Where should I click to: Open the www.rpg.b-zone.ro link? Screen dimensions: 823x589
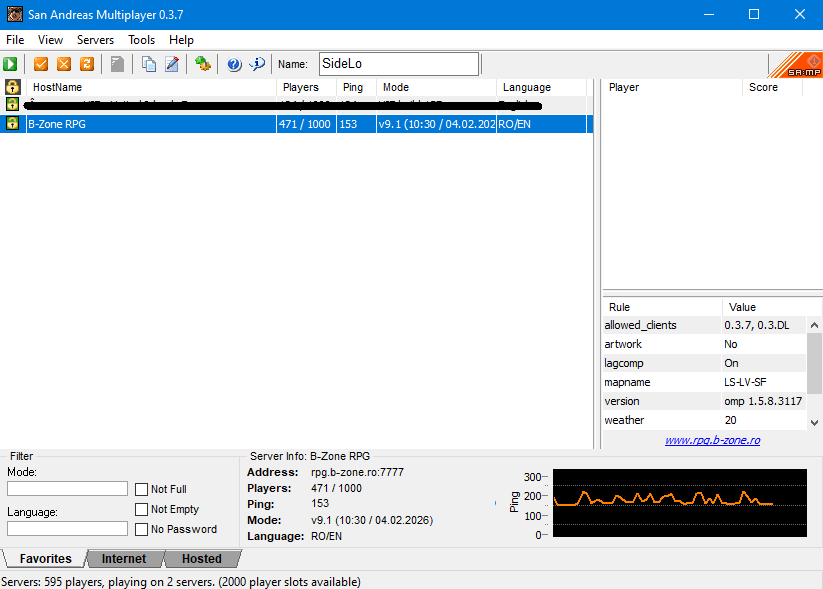click(712, 440)
